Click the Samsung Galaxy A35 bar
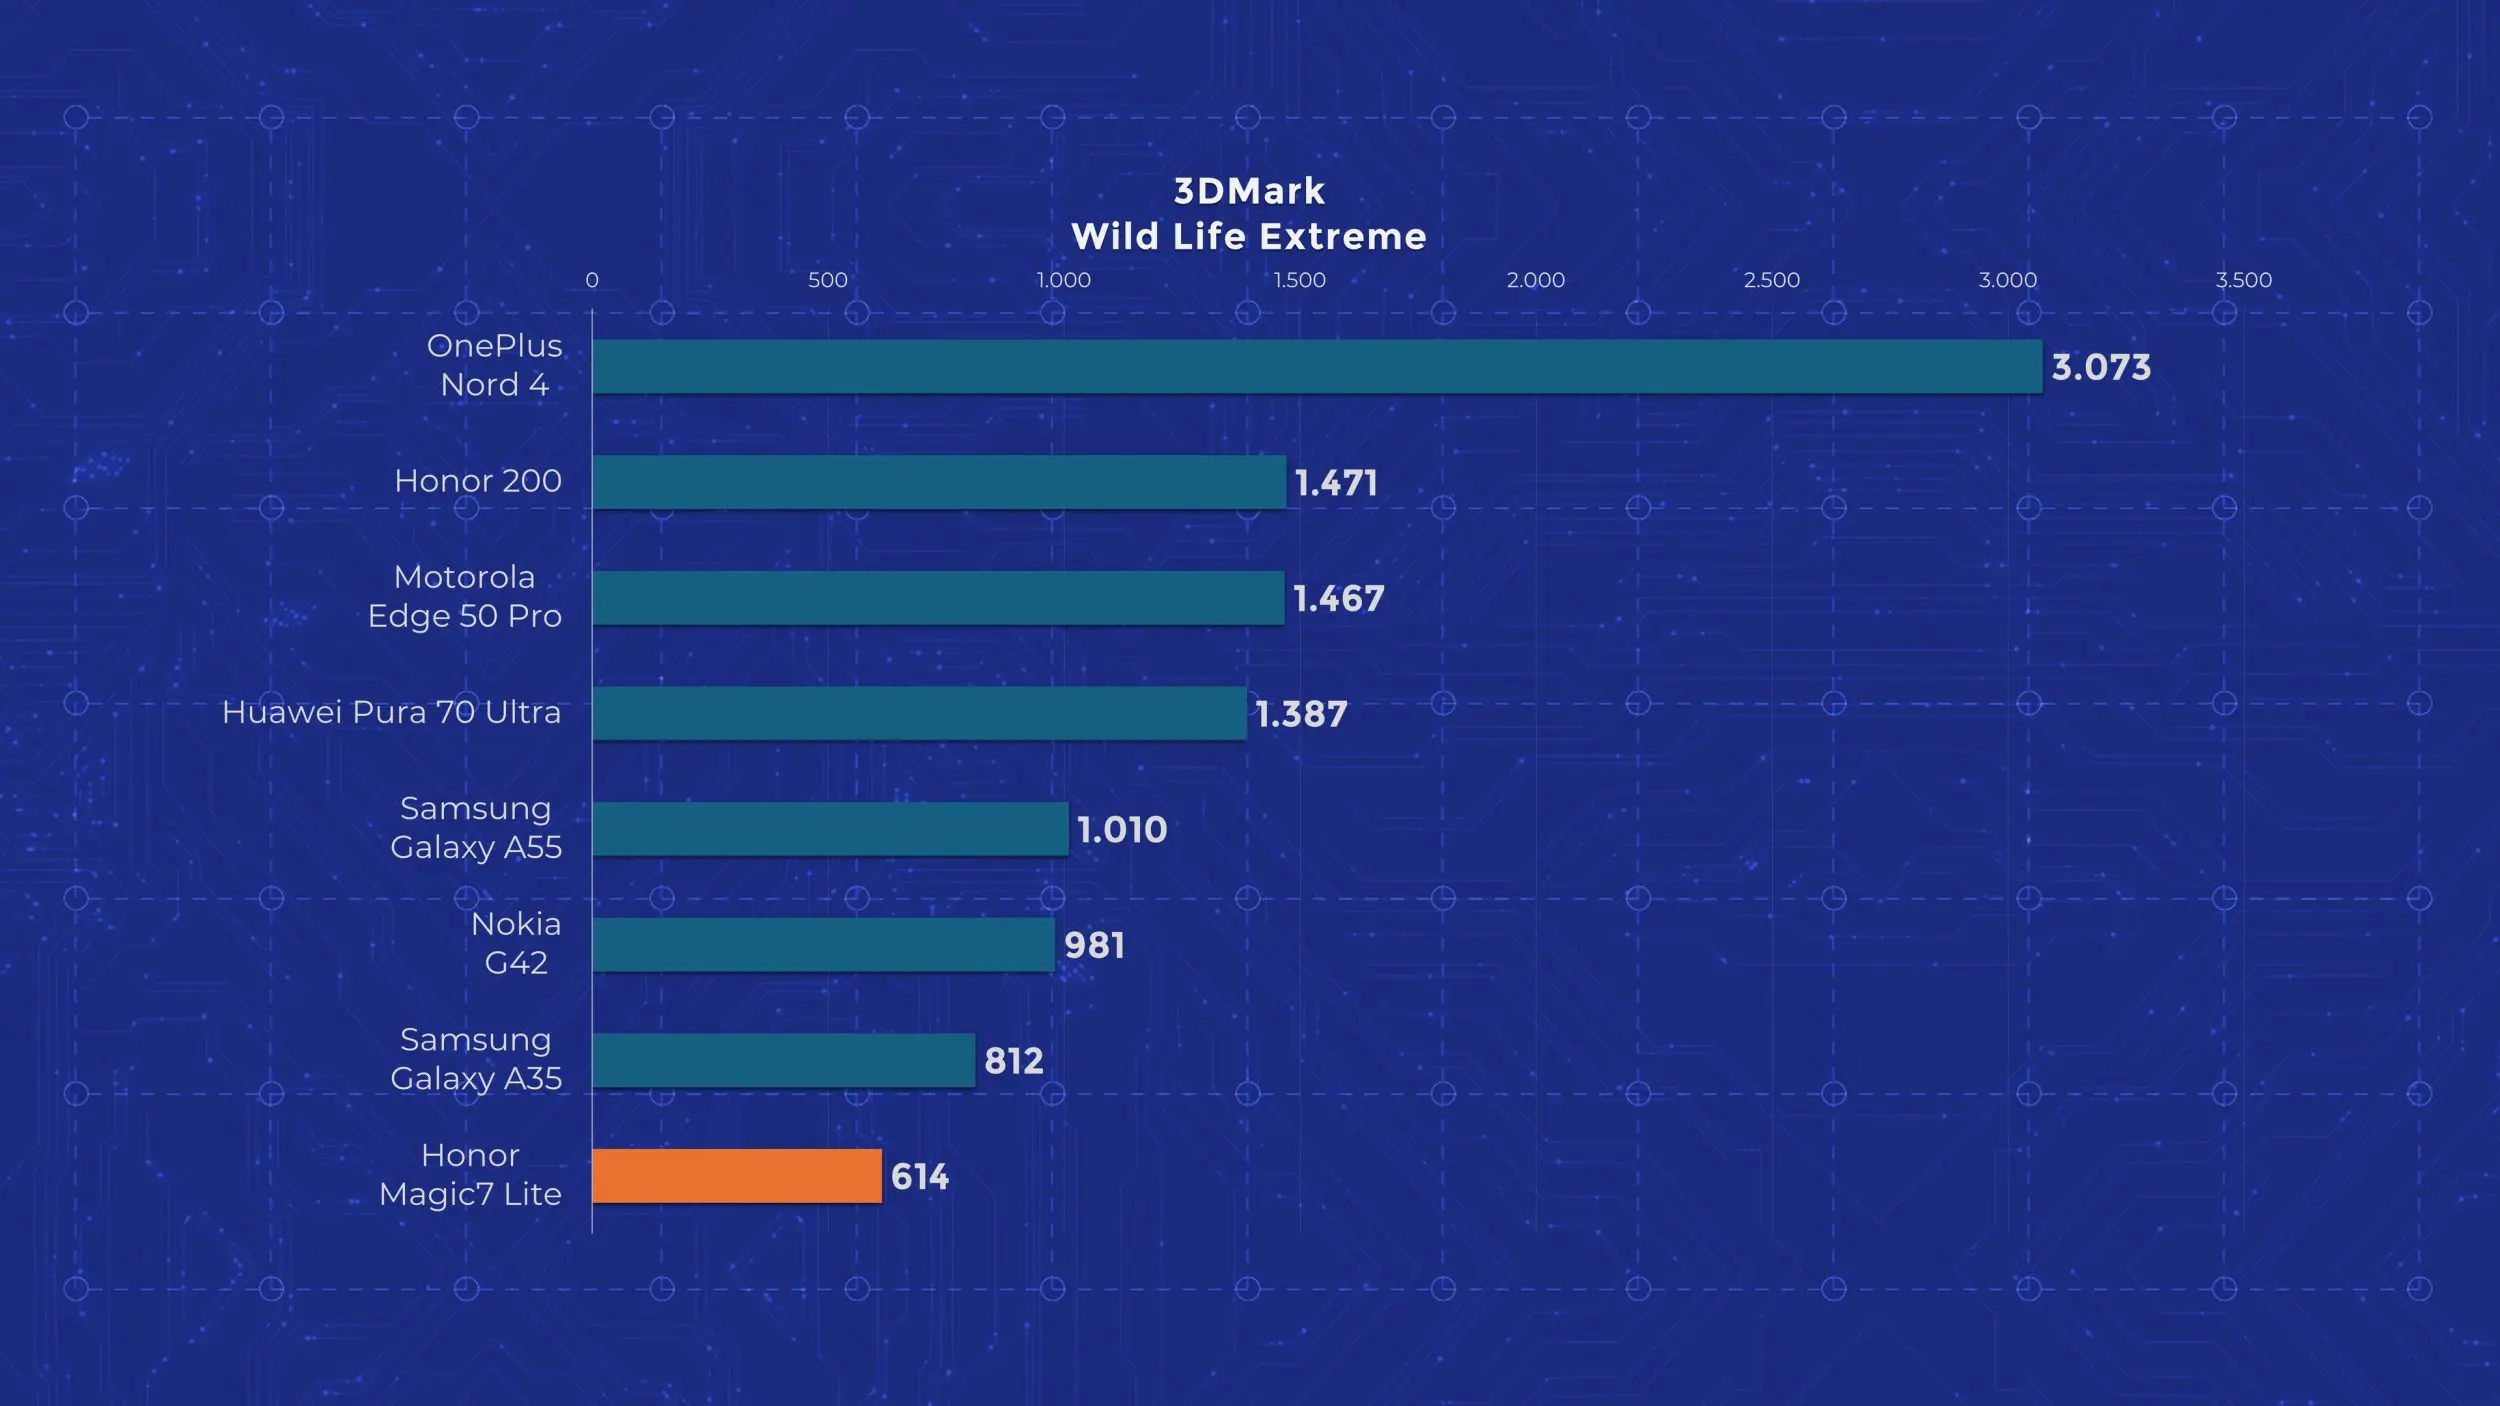 pos(783,1060)
